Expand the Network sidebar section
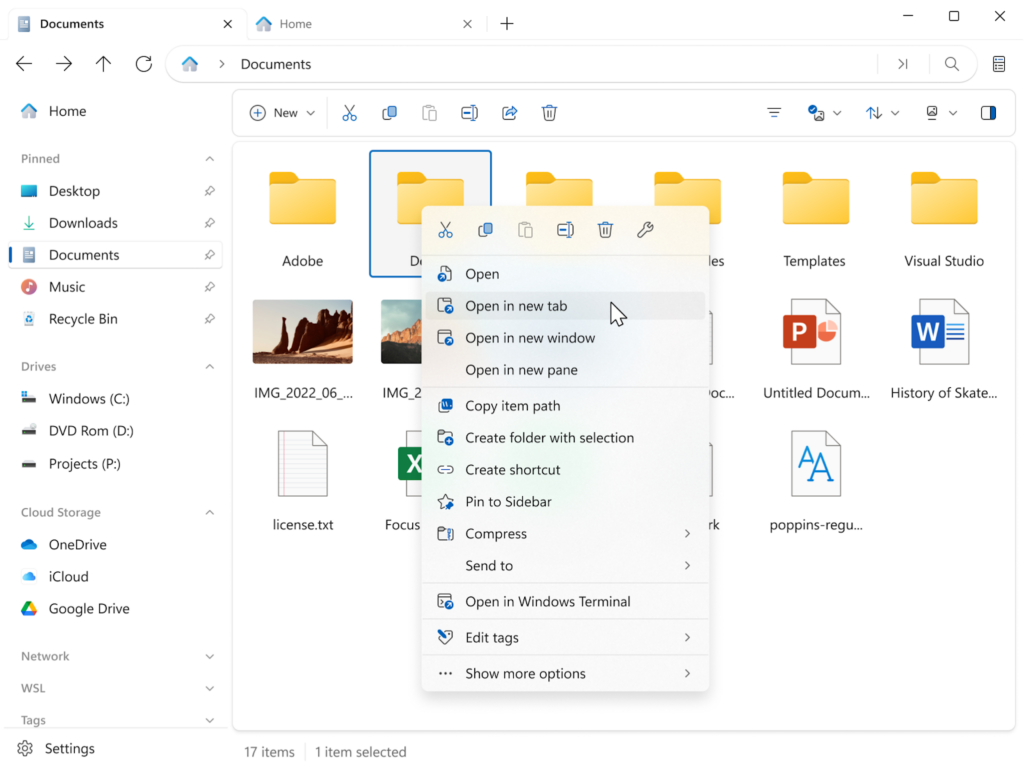1024x768 pixels. click(x=209, y=657)
